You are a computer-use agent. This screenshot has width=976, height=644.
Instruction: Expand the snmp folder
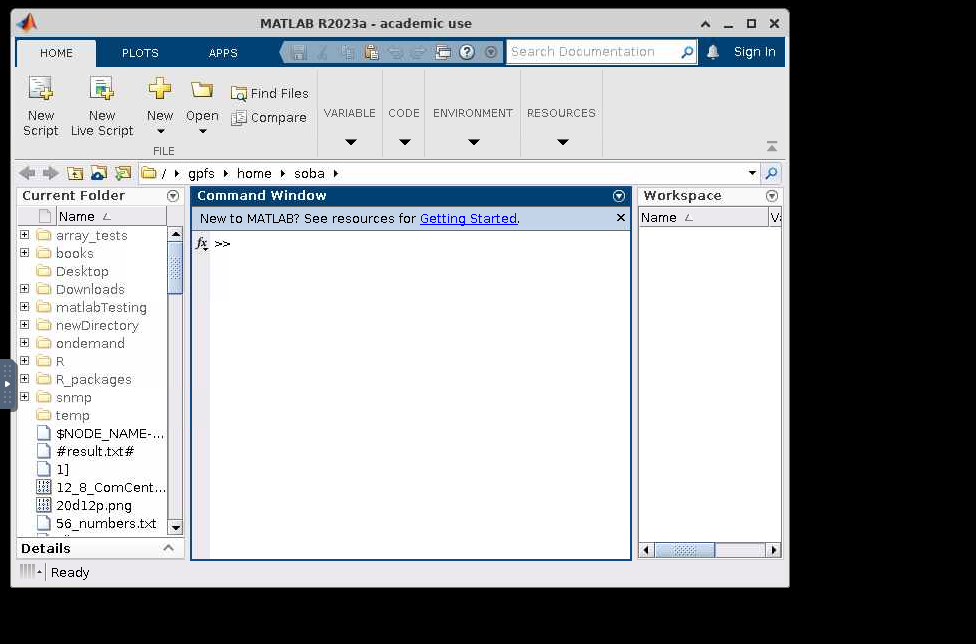pyautogui.click(x=24, y=396)
